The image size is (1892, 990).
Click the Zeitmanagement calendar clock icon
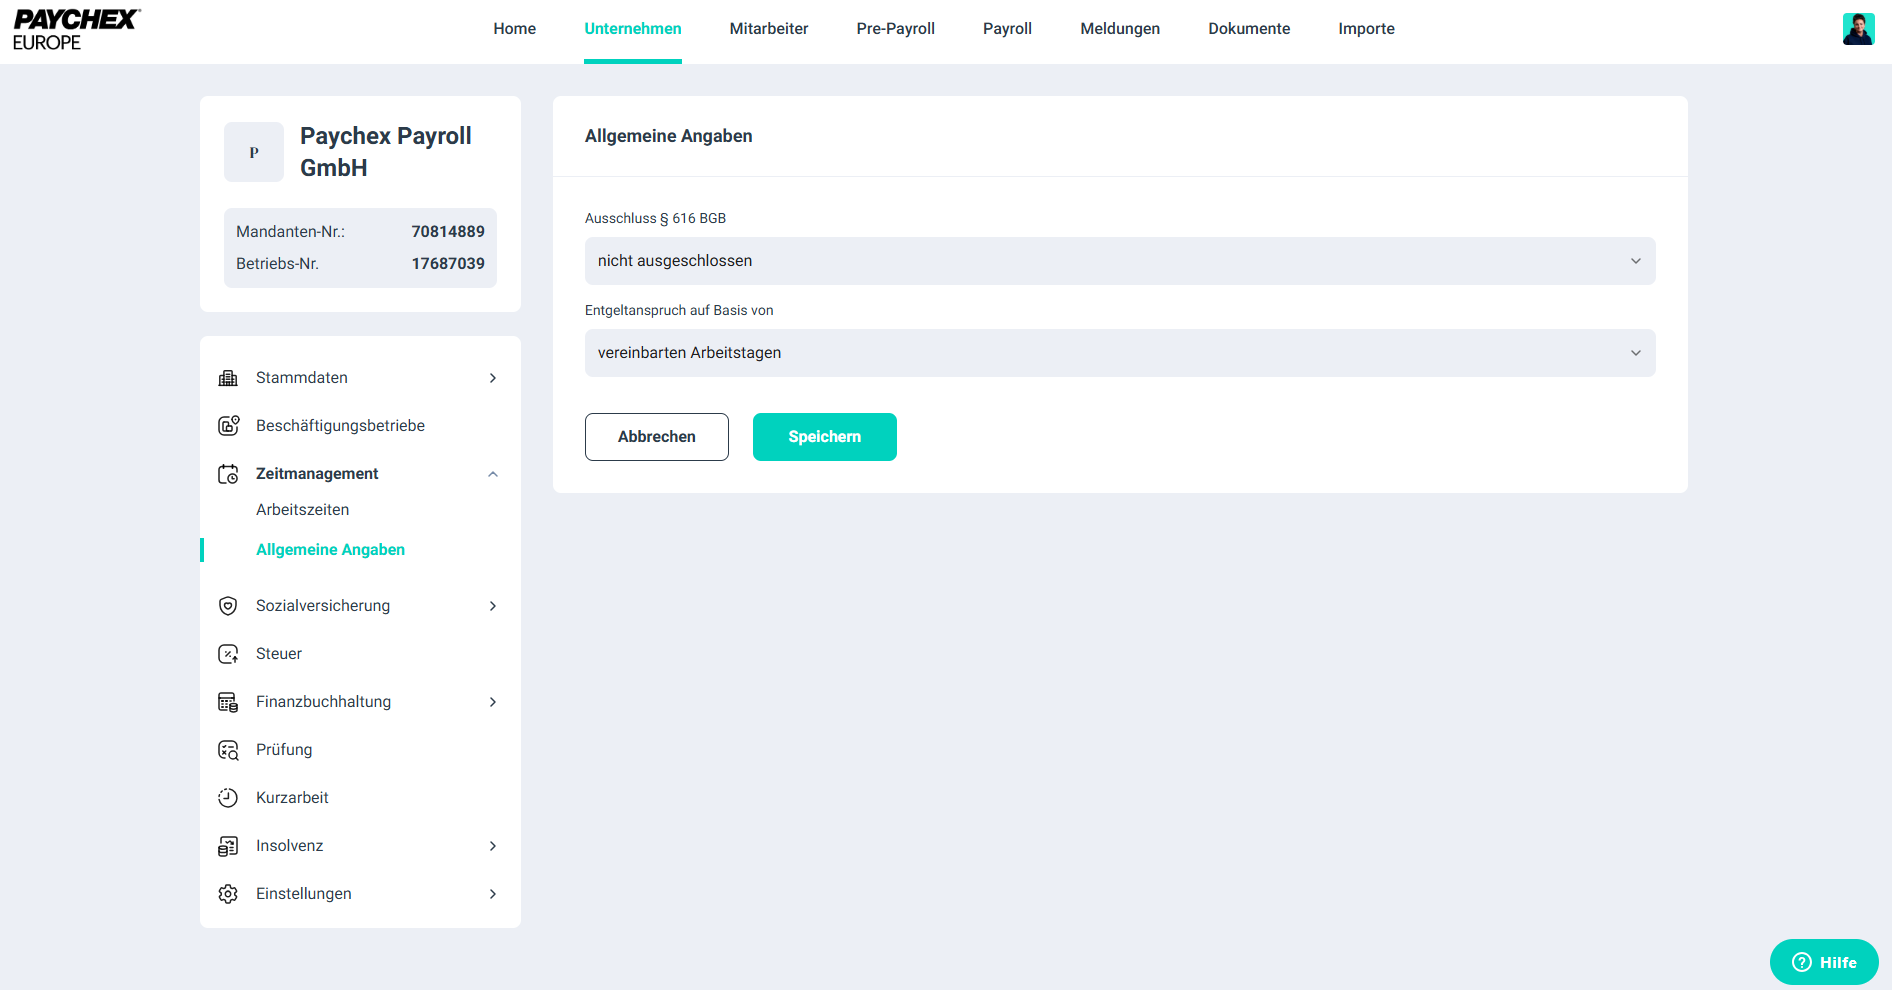click(228, 474)
